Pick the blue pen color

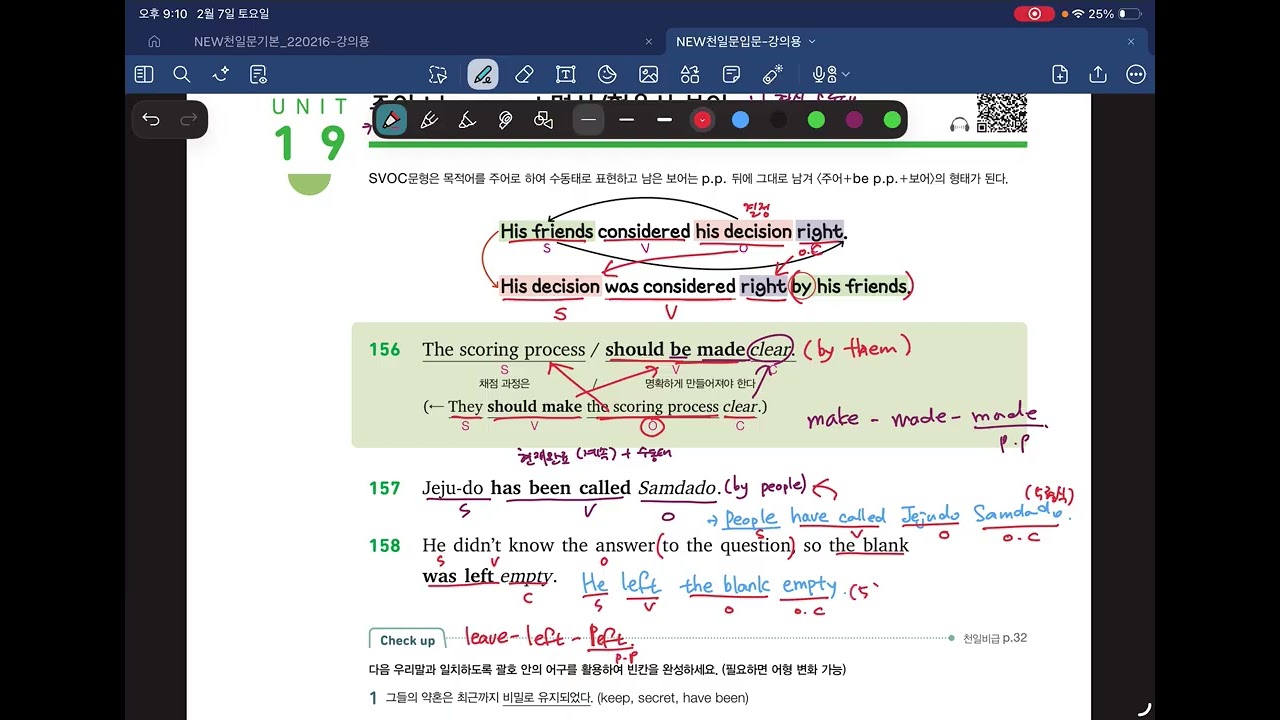[740, 120]
